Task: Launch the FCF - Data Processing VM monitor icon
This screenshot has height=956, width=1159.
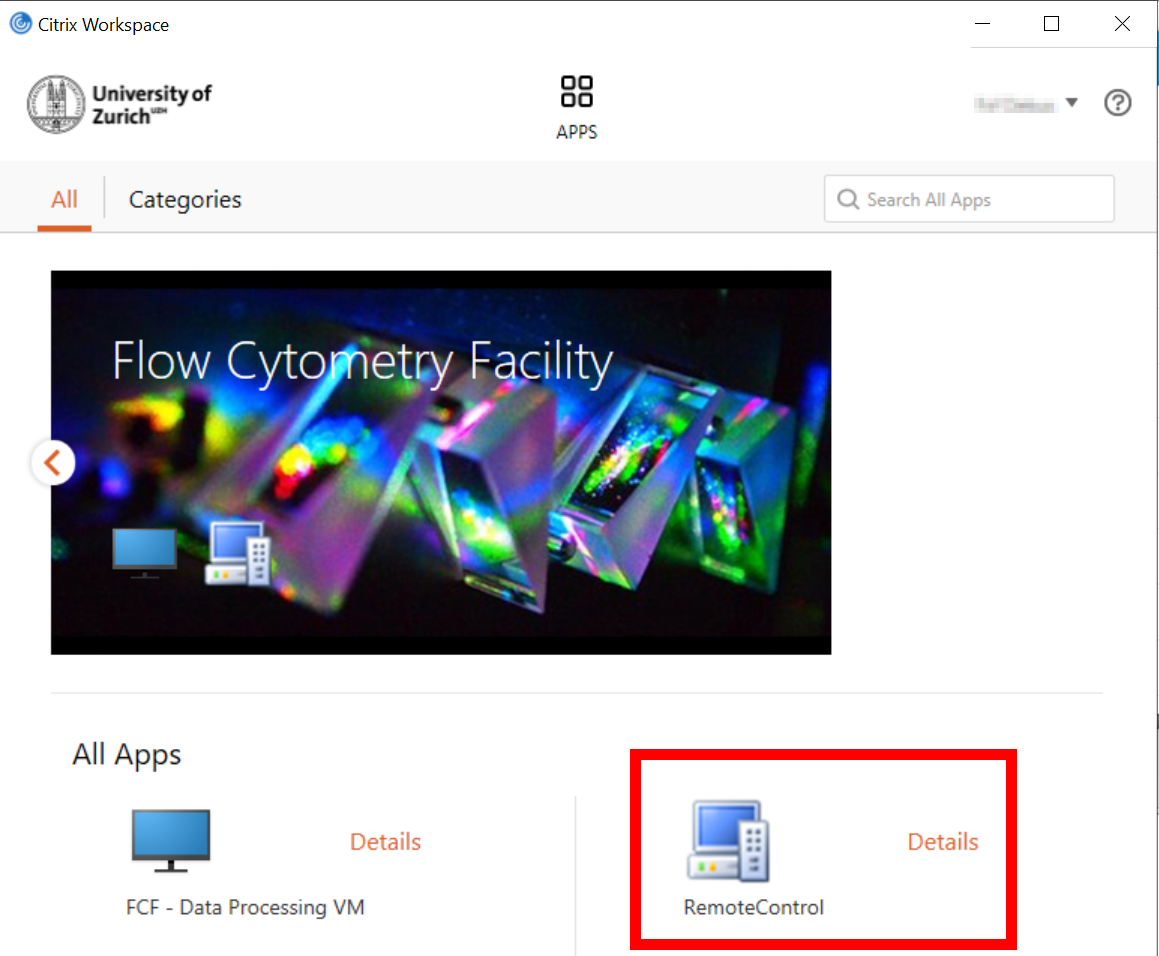Action: point(171,841)
